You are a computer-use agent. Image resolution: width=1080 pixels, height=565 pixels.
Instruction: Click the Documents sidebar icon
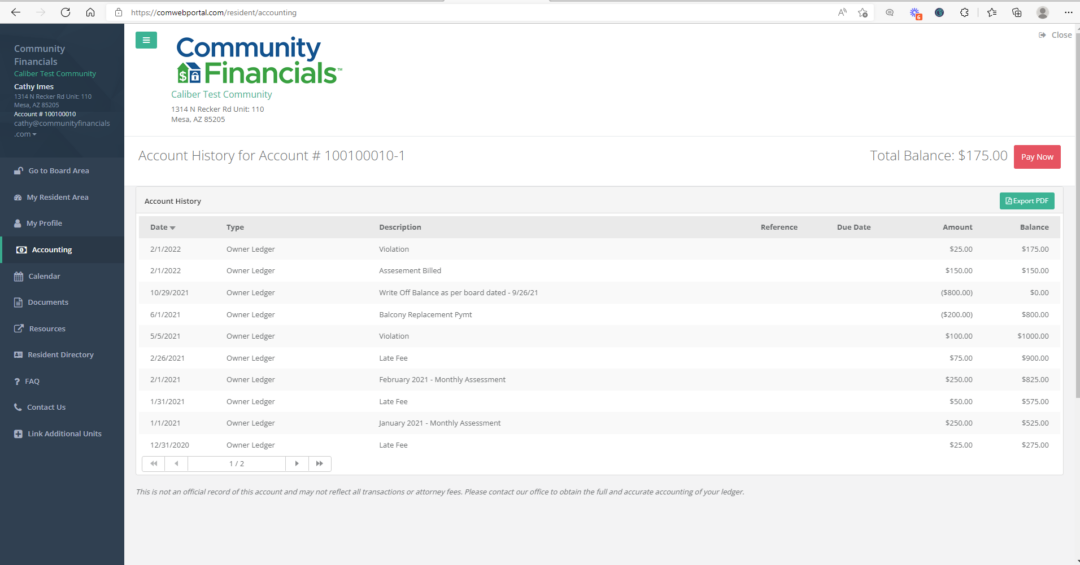(x=19, y=302)
